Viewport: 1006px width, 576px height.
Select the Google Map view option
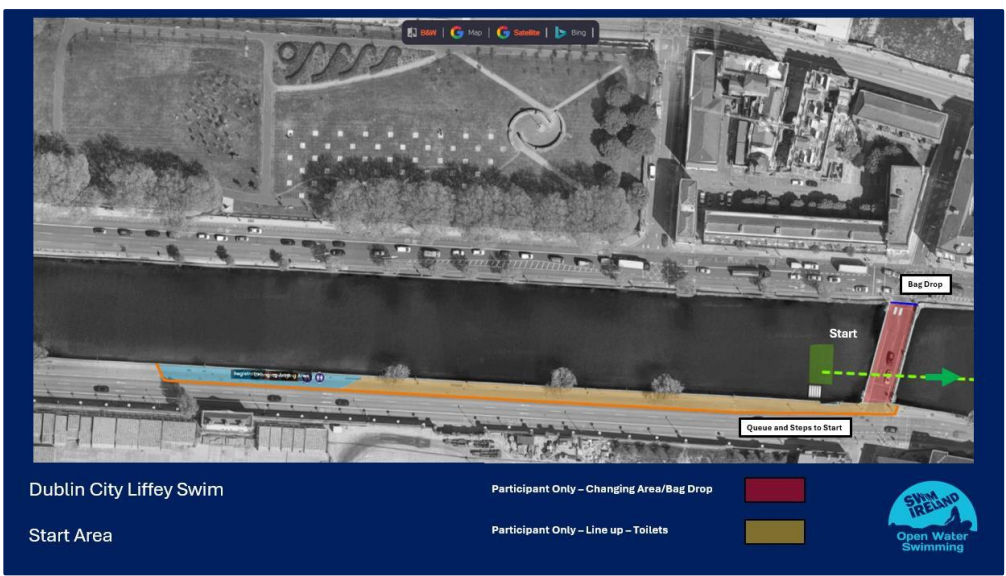[x=475, y=32]
